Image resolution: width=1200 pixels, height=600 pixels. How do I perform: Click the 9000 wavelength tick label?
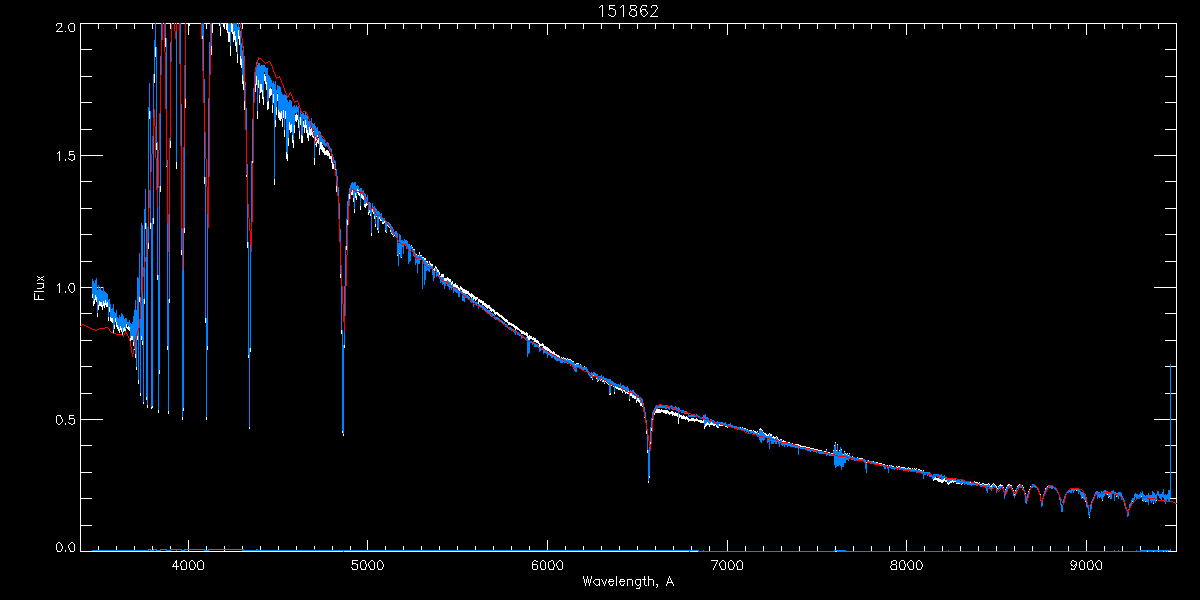1087,565
